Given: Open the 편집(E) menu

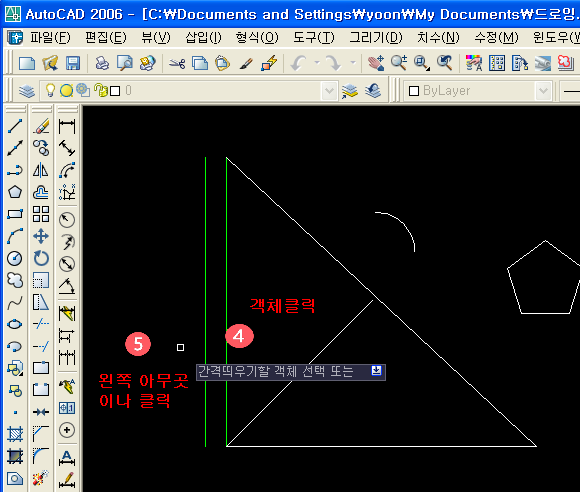Looking at the screenshot, I should [x=106, y=37].
